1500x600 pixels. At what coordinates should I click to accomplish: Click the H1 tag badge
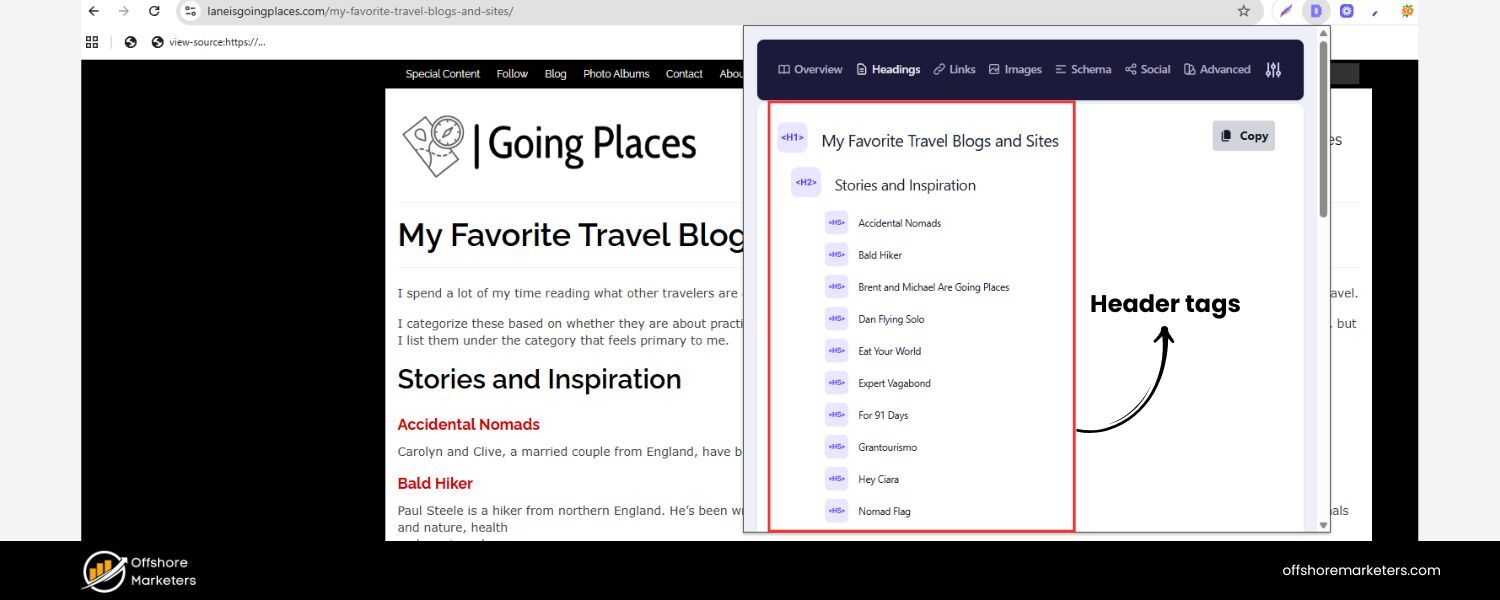click(x=792, y=137)
